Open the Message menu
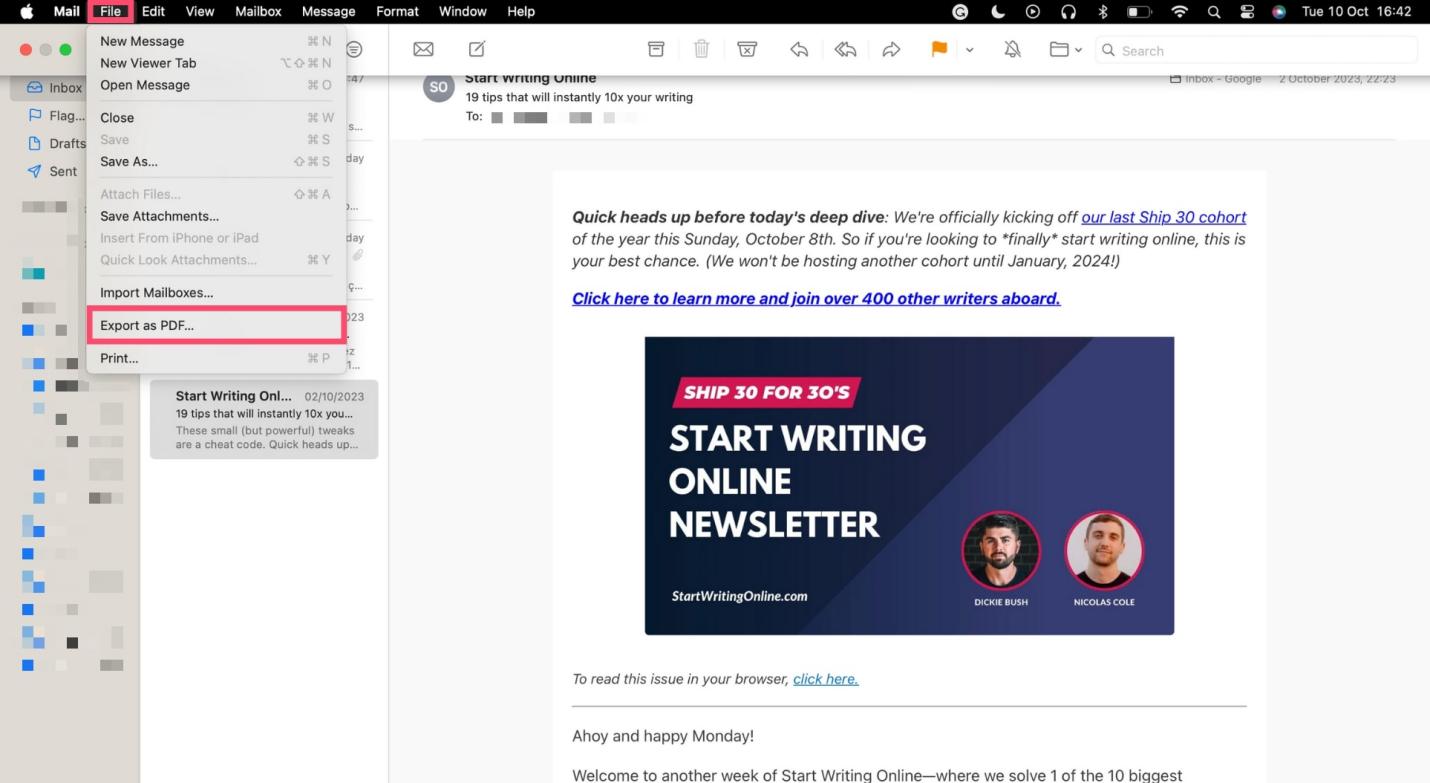The height and width of the screenshot is (783, 1430). [x=328, y=11]
